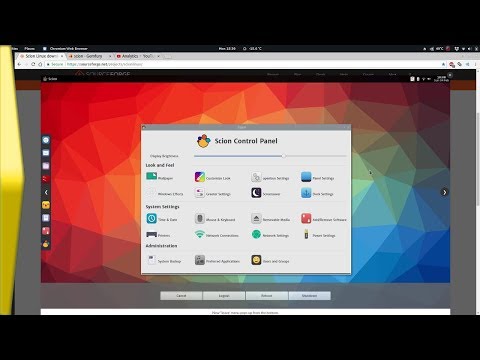The image size is (480, 360).
Task: Open the Network Connections wifi icon
Action: 200,234
